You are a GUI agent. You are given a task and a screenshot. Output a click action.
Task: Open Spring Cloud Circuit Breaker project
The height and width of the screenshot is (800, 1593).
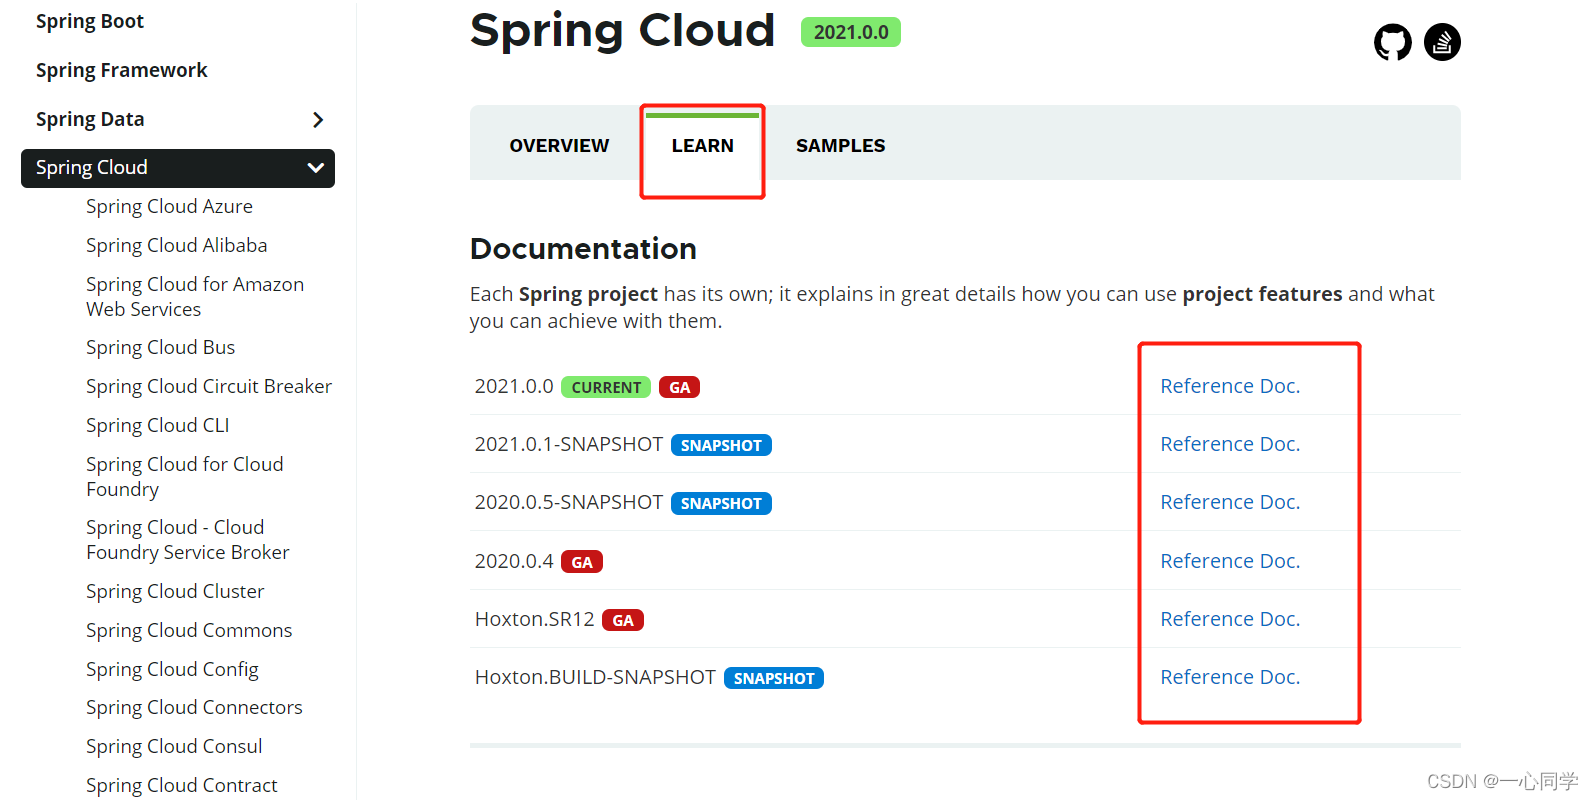pos(209,386)
